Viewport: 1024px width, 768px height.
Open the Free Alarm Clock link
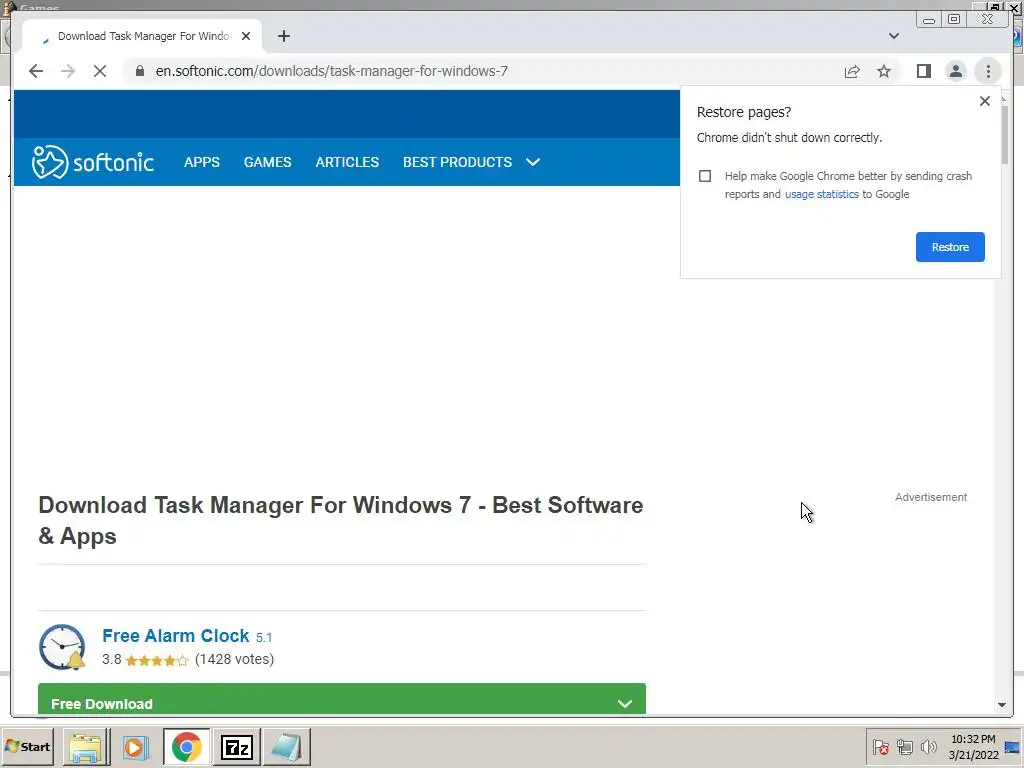coord(176,635)
